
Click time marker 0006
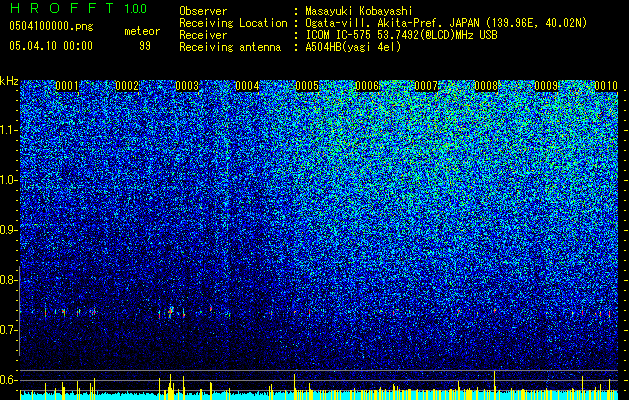pyautogui.click(x=367, y=86)
